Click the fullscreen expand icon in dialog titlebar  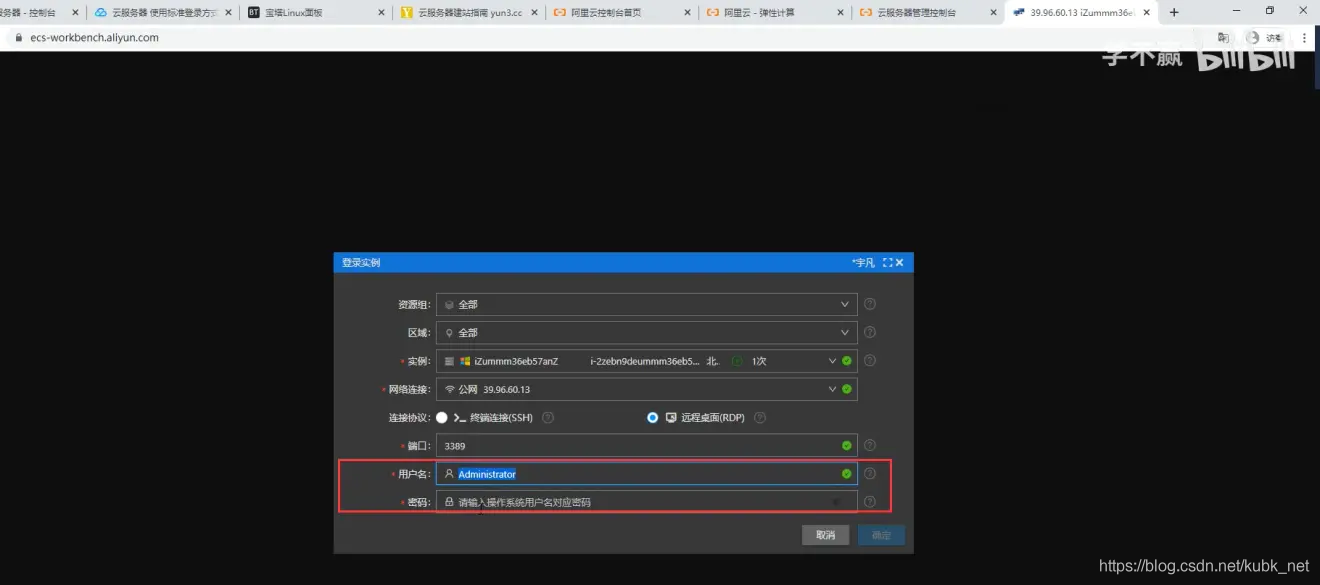coord(886,262)
